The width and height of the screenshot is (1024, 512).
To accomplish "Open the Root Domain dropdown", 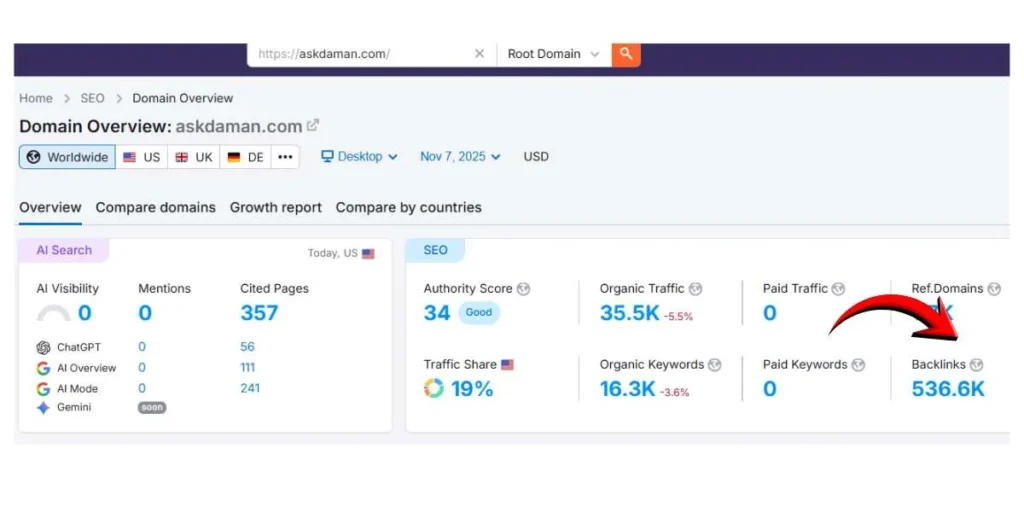I will [553, 54].
